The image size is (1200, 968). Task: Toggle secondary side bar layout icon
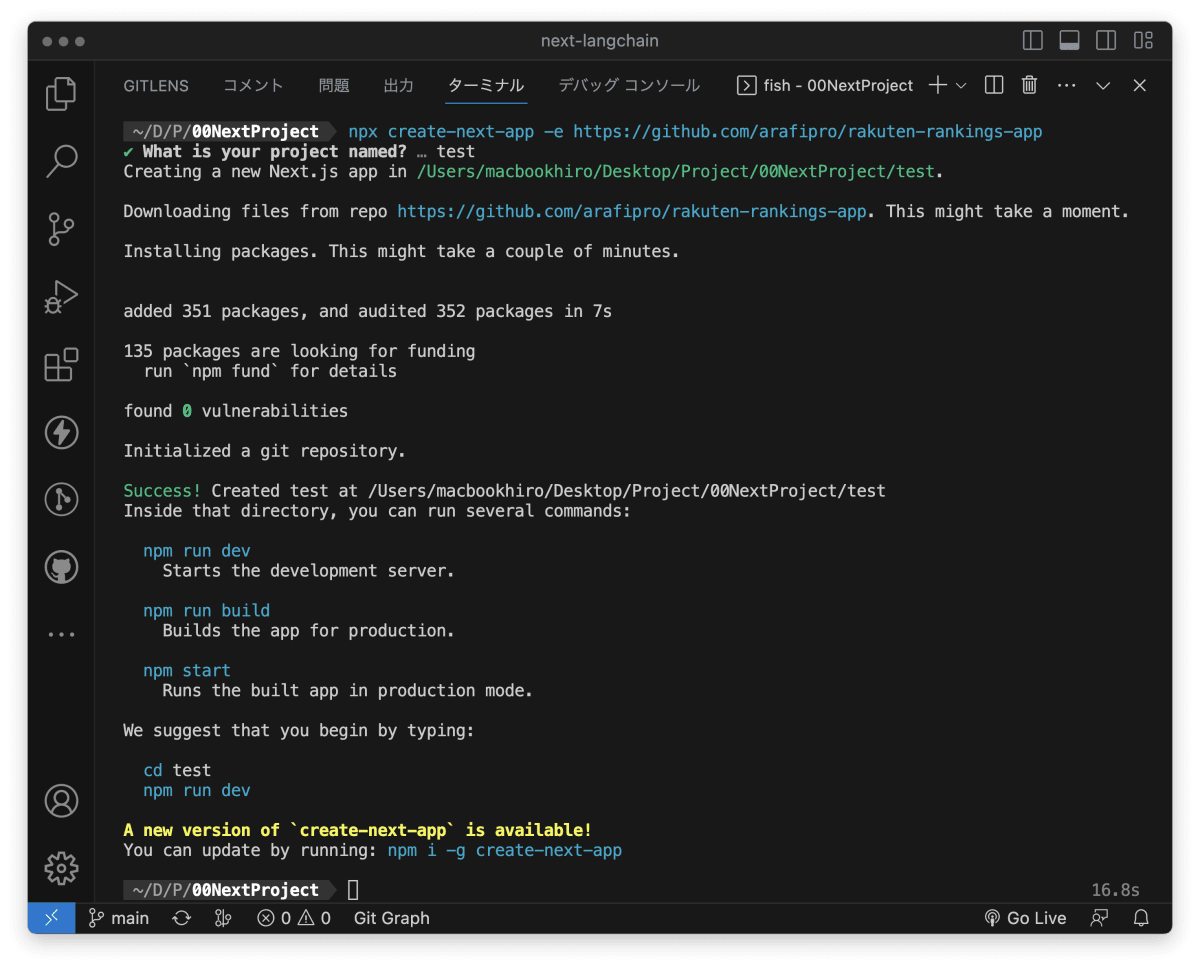(x=1106, y=41)
